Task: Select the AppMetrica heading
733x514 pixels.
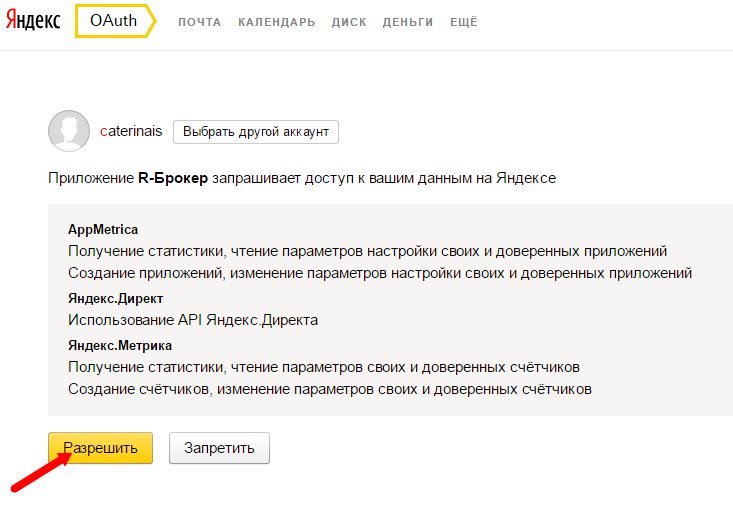Action: tap(103, 229)
